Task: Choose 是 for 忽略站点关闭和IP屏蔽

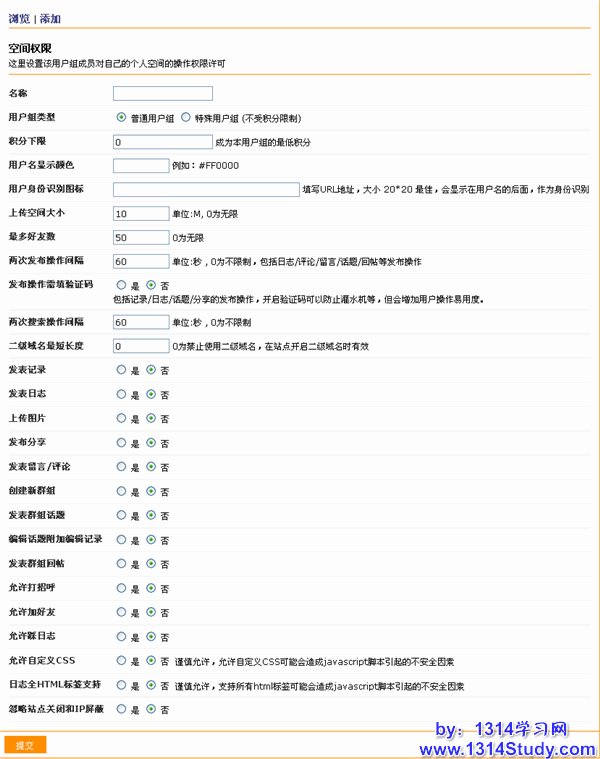Action: (x=122, y=709)
